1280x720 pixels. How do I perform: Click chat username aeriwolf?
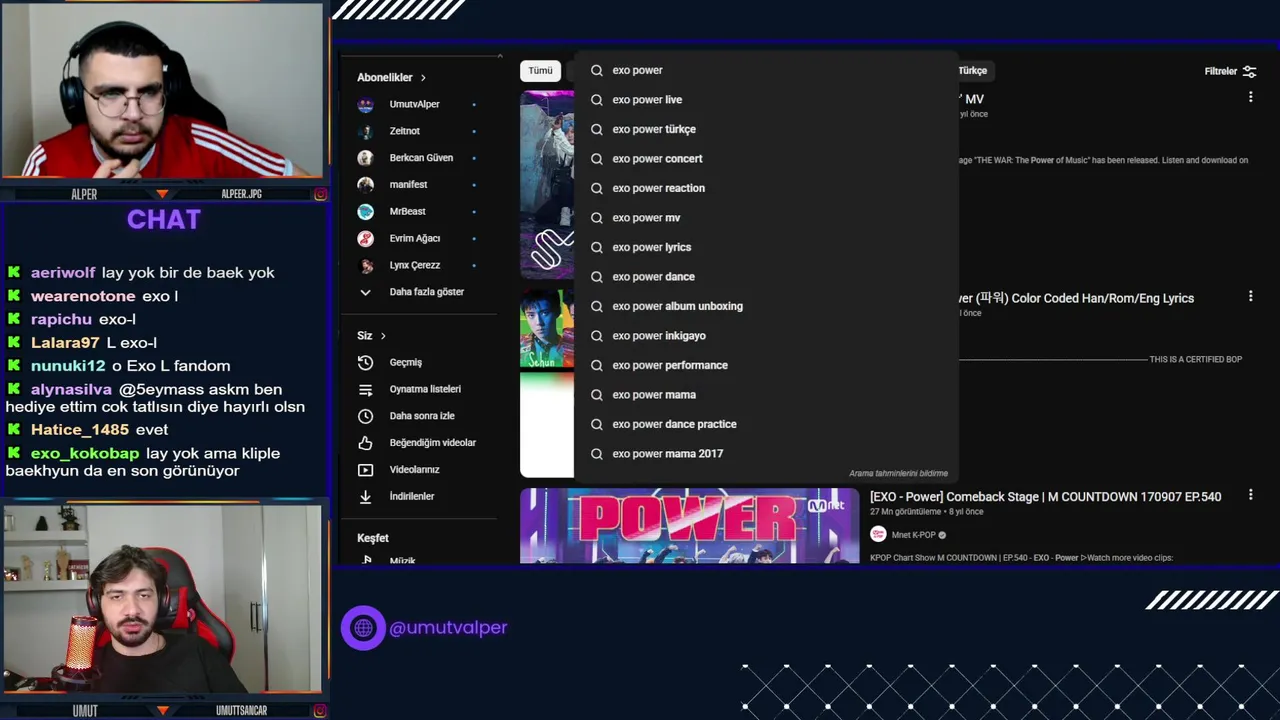click(63, 273)
